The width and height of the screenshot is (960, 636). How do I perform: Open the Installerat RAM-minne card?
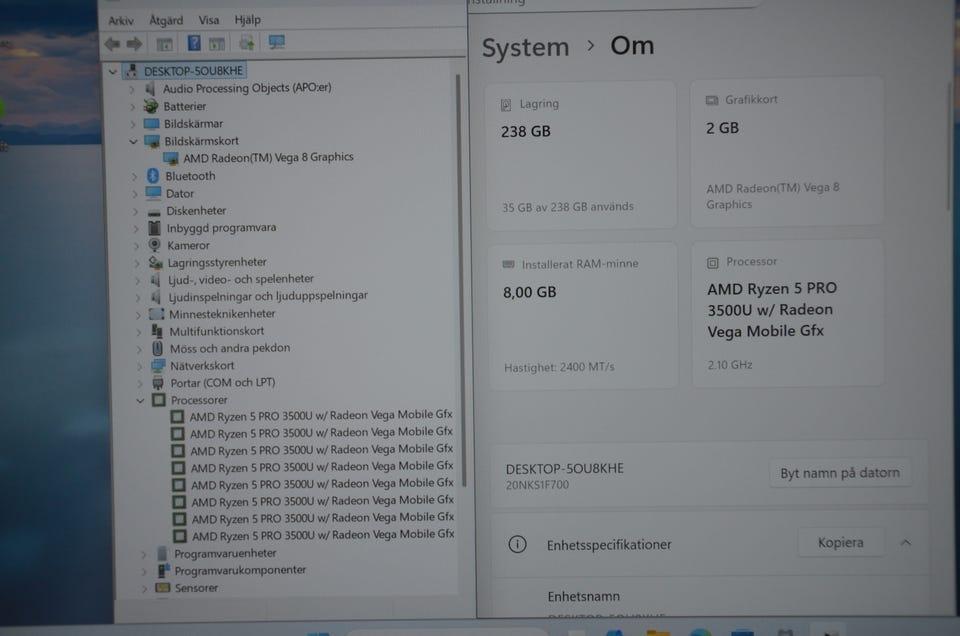click(583, 316)
